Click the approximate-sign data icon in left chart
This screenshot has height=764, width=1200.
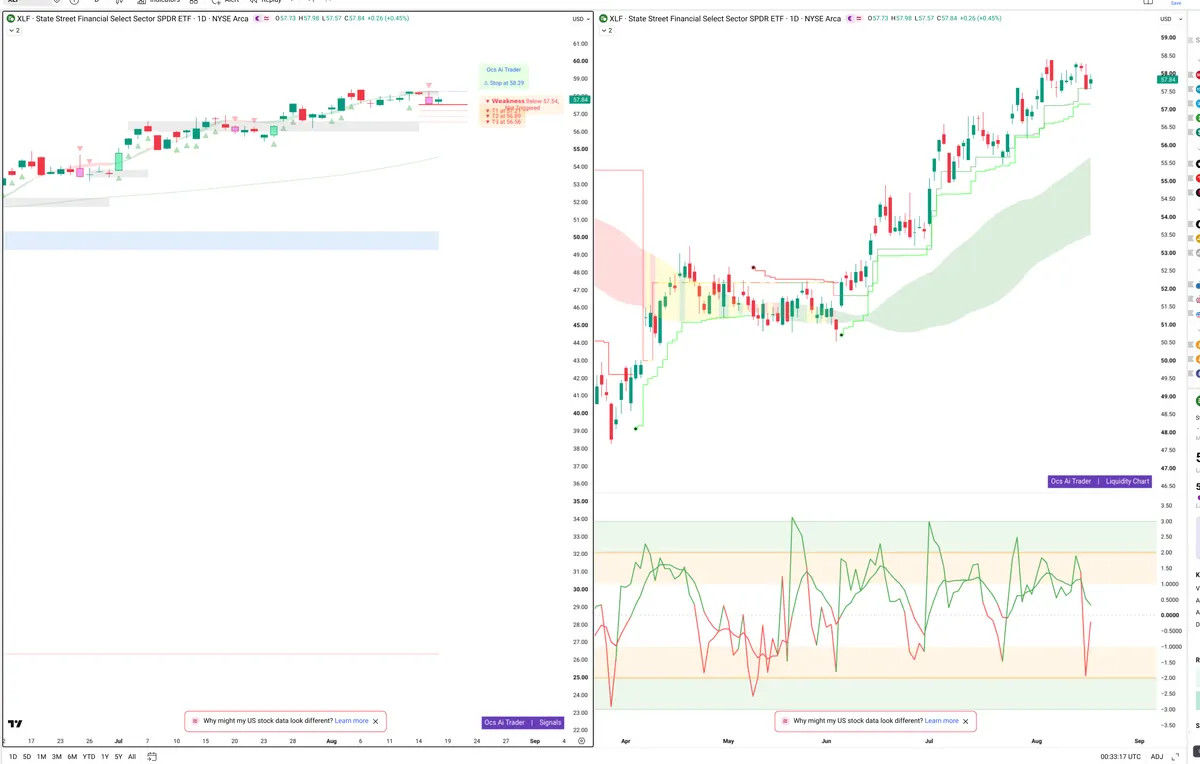267,19
